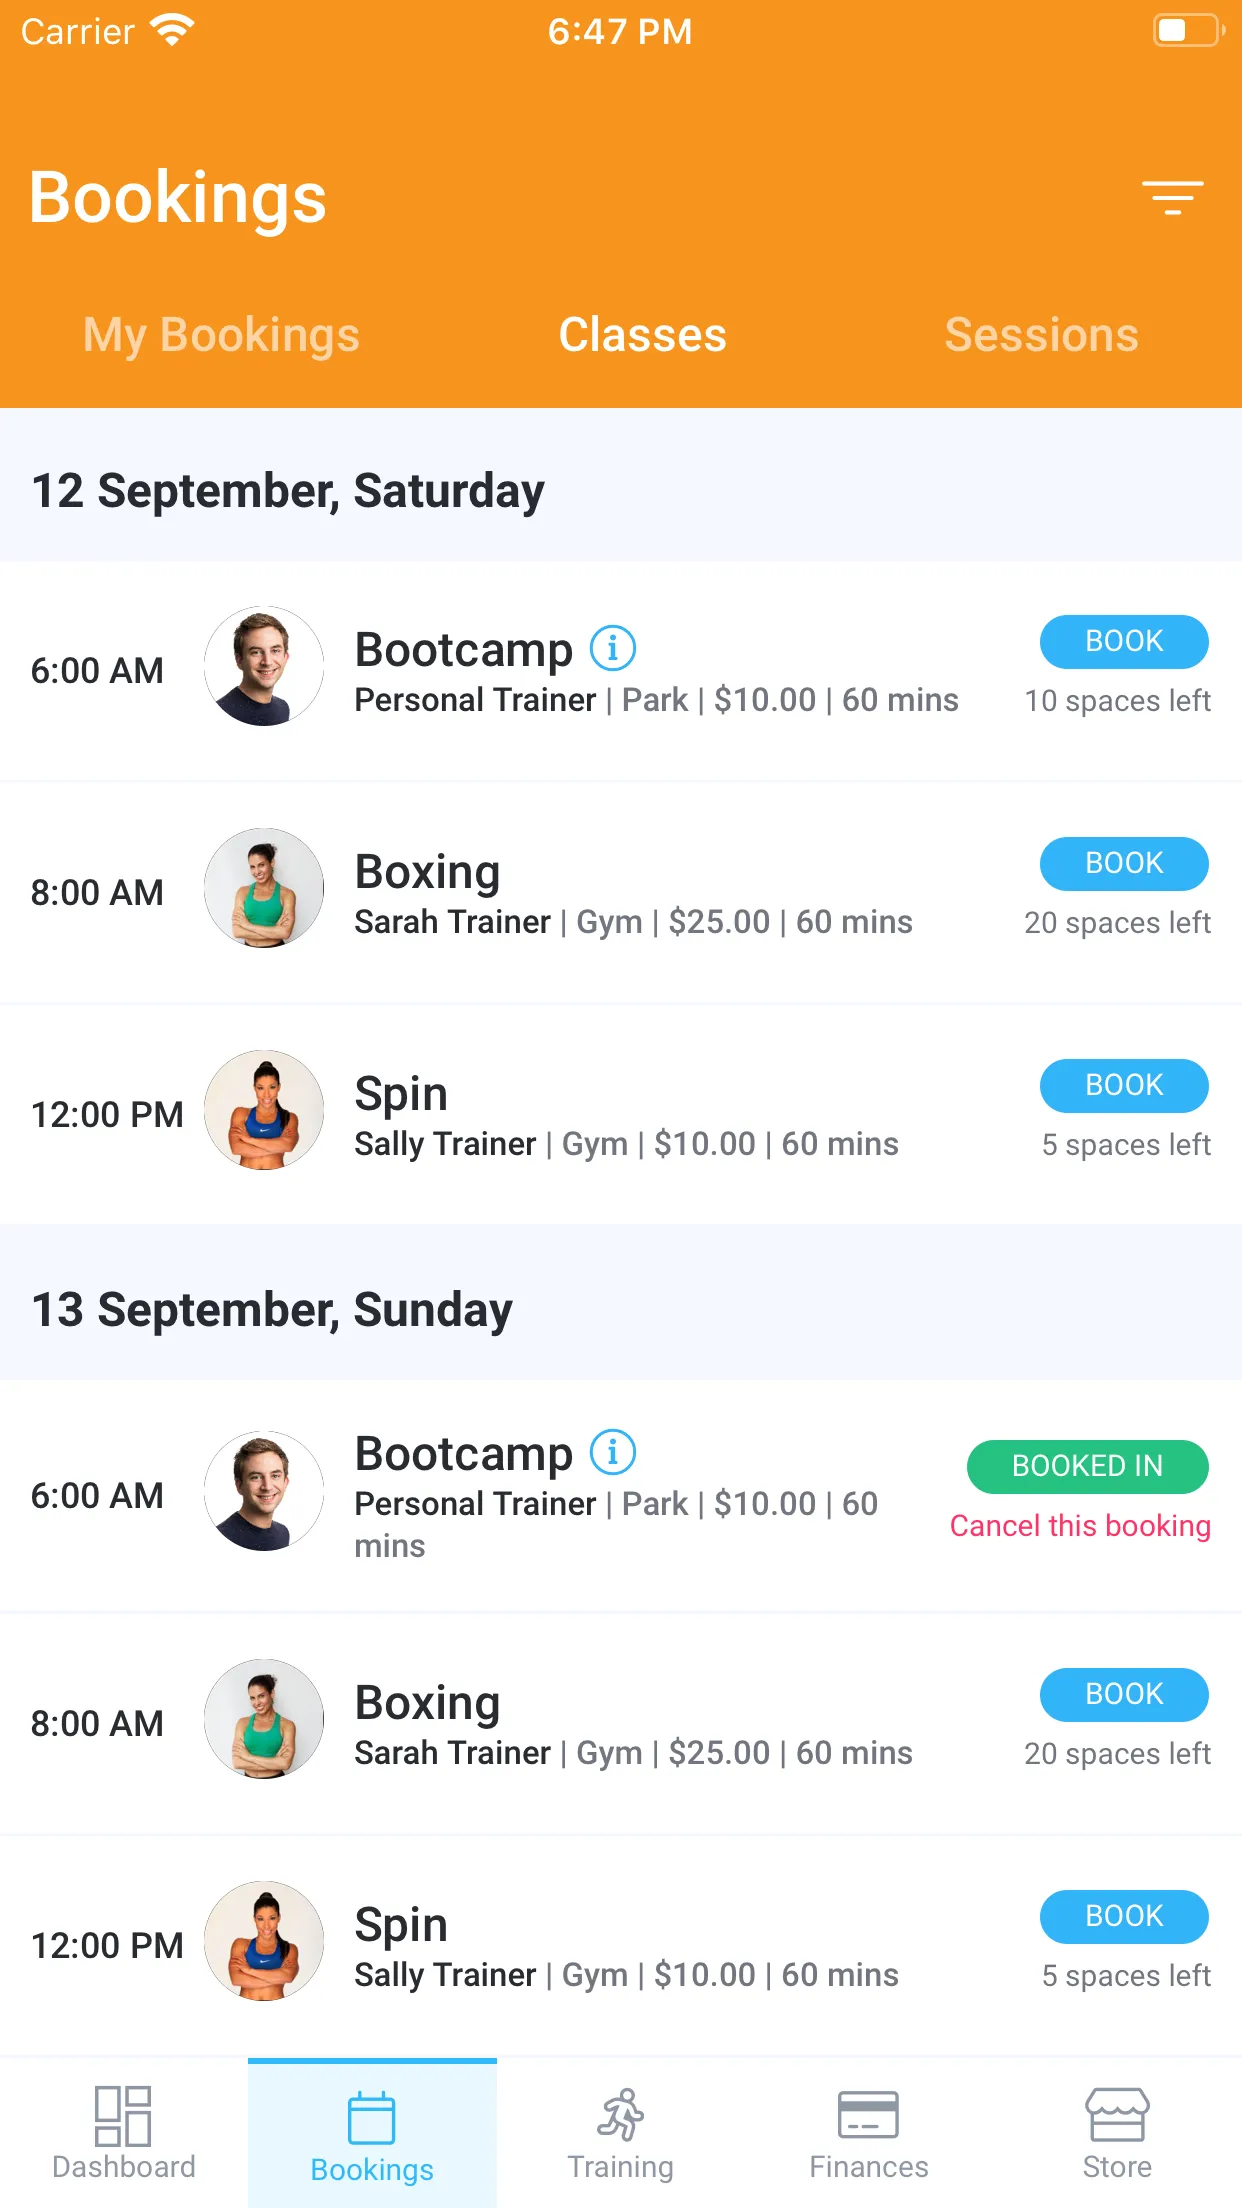Click the Cancel this booking link

1080,1526
